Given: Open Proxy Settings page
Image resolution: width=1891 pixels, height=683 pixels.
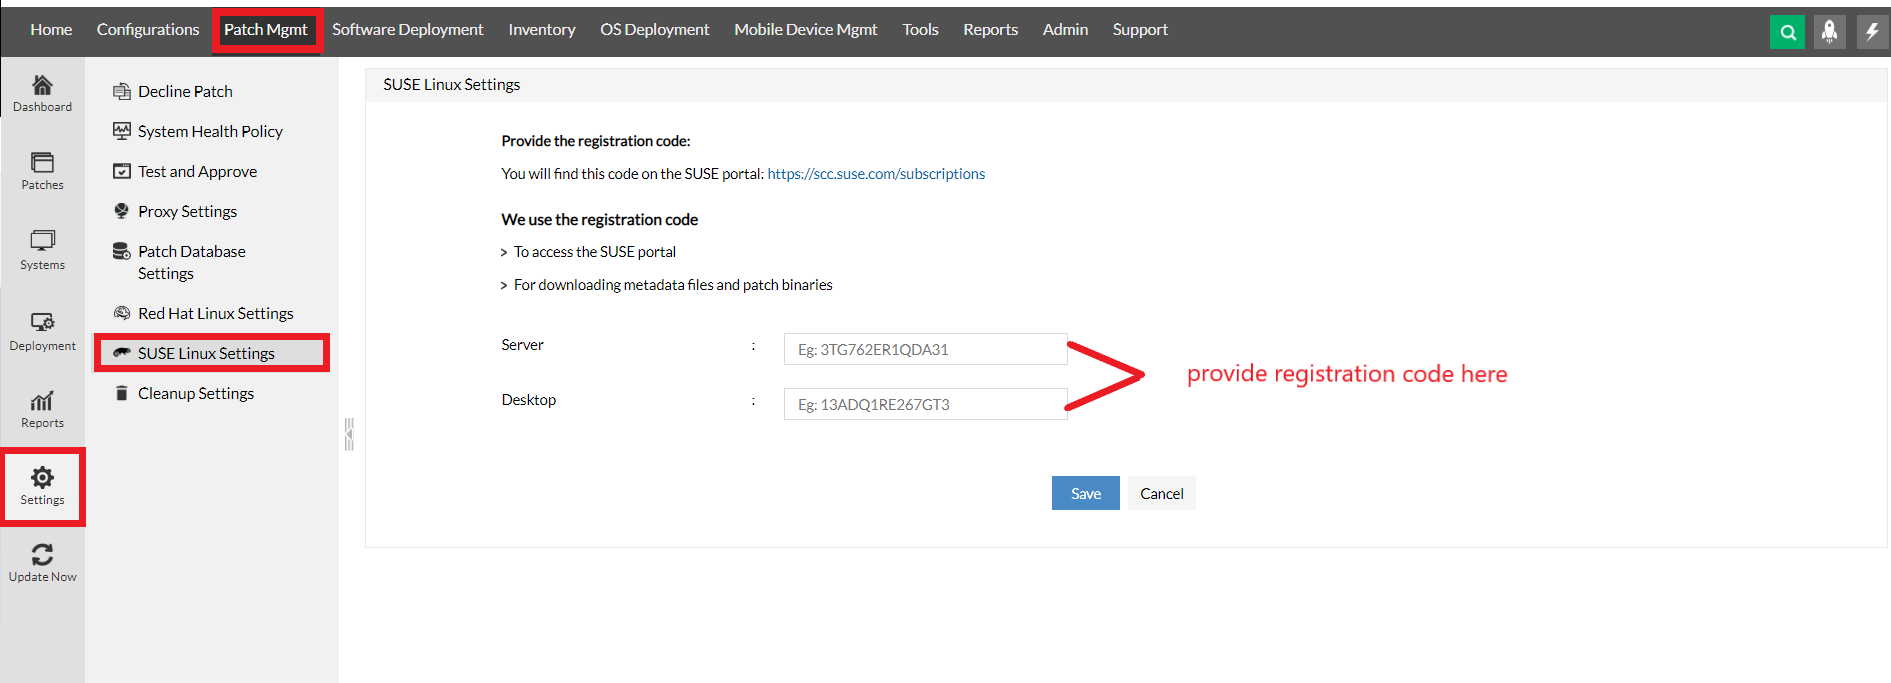Looking at the screenshot, I should [188, 211].
